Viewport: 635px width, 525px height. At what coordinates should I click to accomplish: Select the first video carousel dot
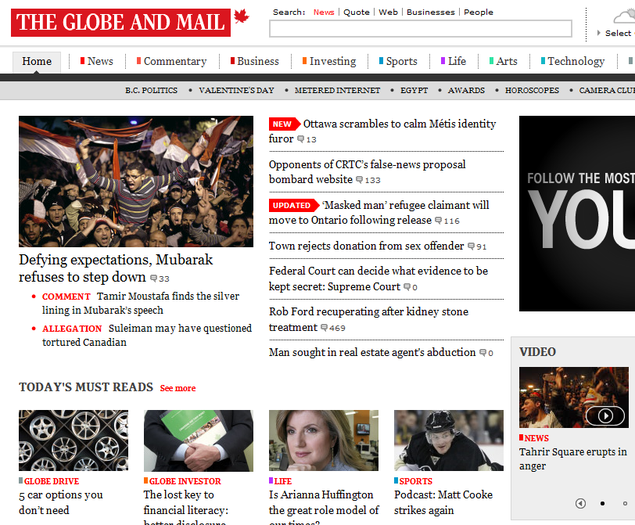(603, 504)
